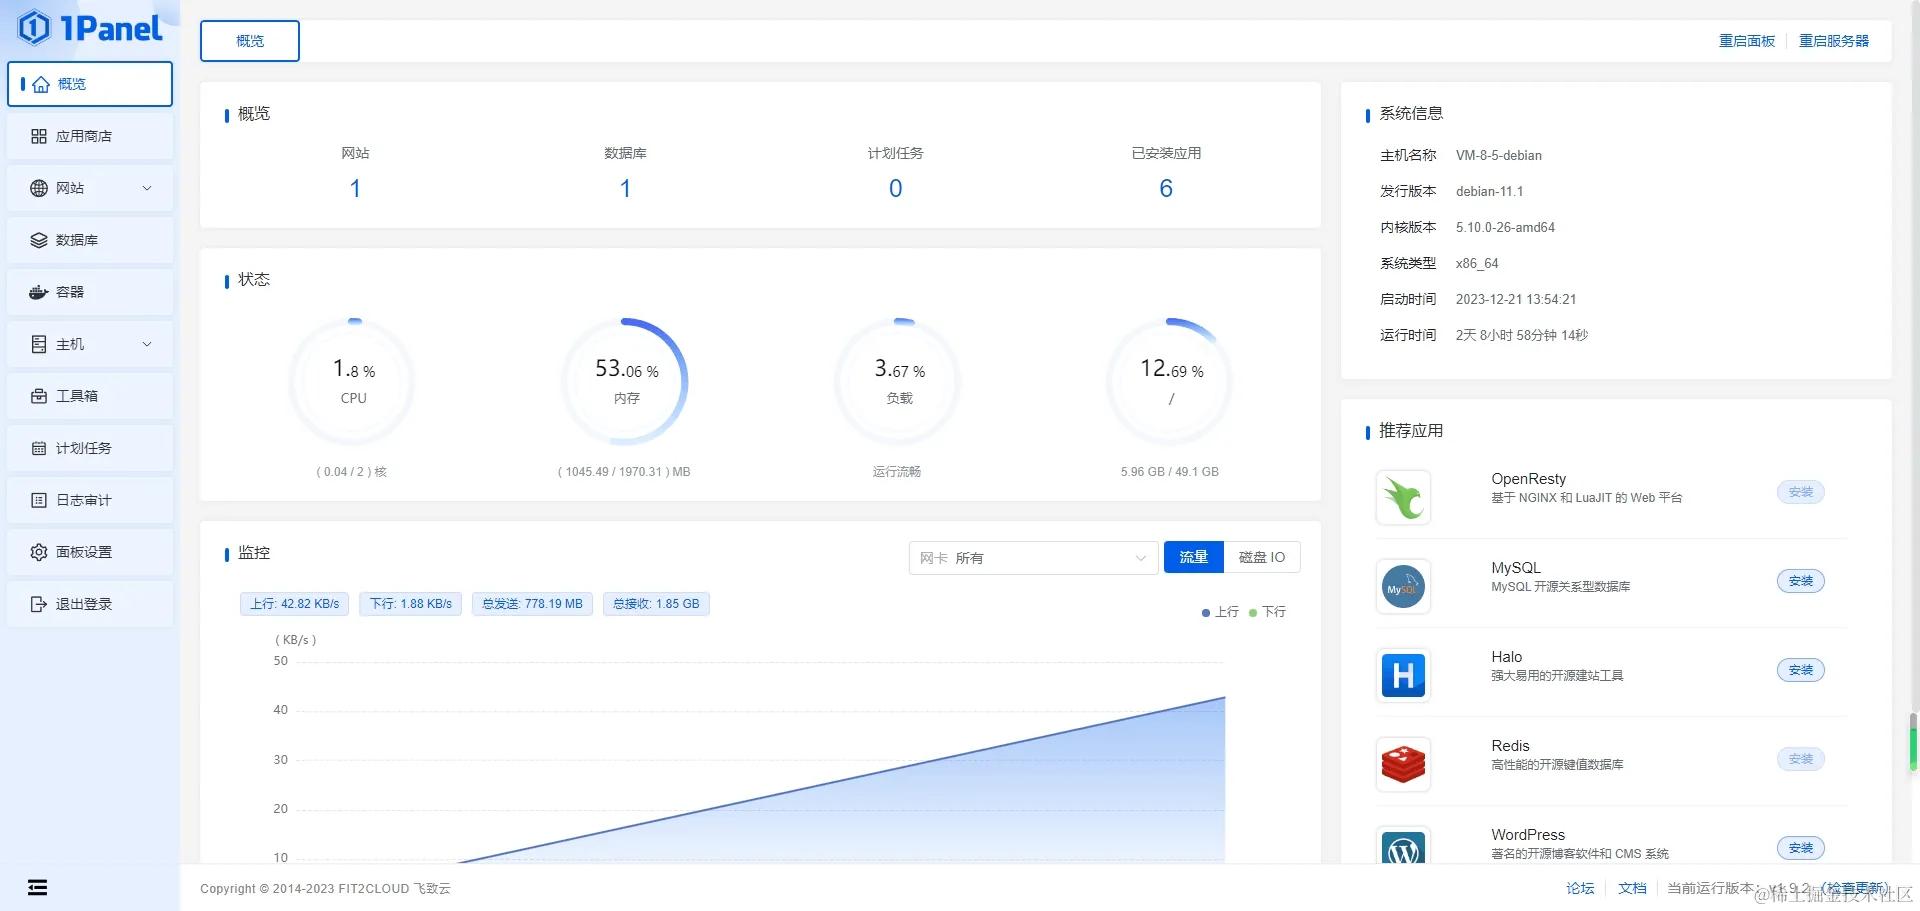Click the 内存 usage gauge

pos(626,381)
